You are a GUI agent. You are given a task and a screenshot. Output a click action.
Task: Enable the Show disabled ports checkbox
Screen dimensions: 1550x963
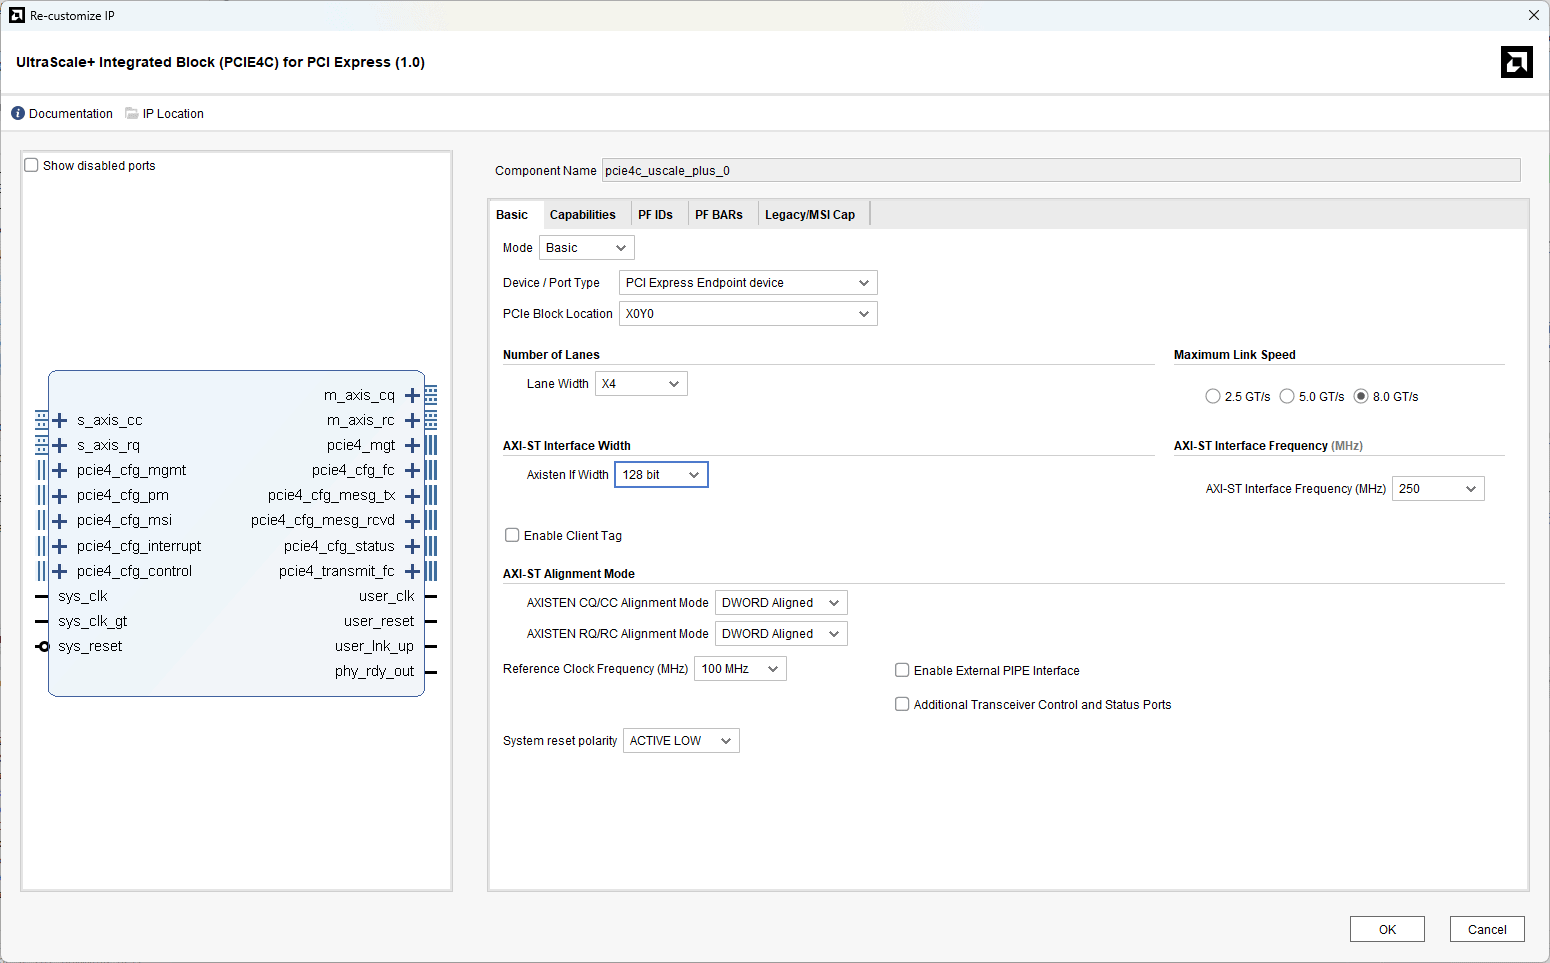click(32, 165)
